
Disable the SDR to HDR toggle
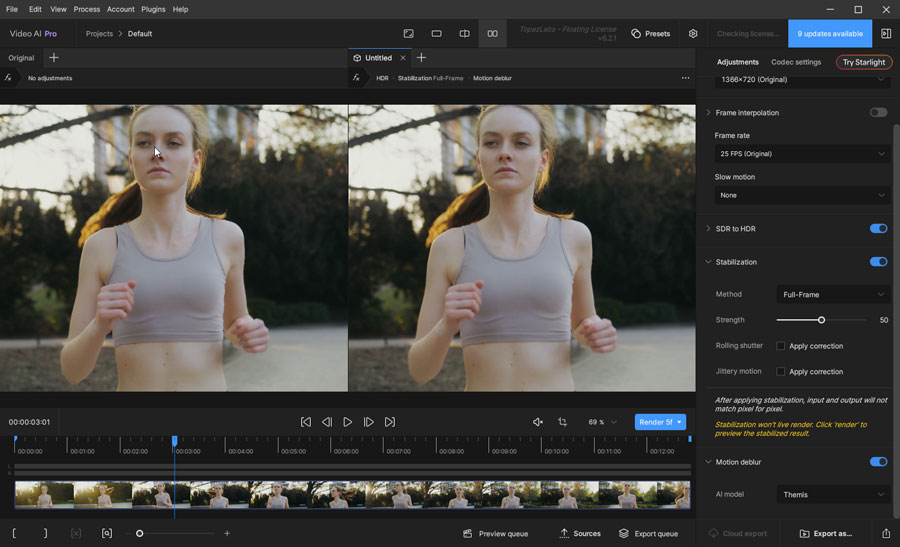pyautogui.click(x=878, y=228)
